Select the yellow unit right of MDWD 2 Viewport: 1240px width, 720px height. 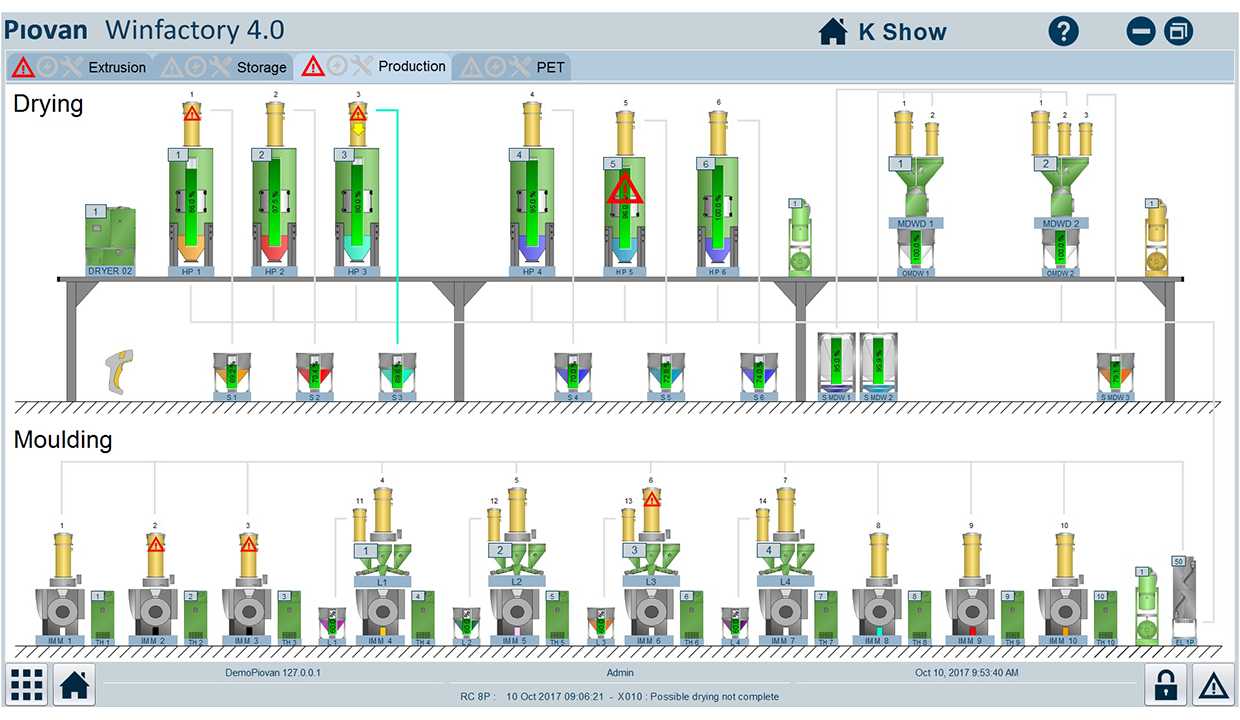1156,238
